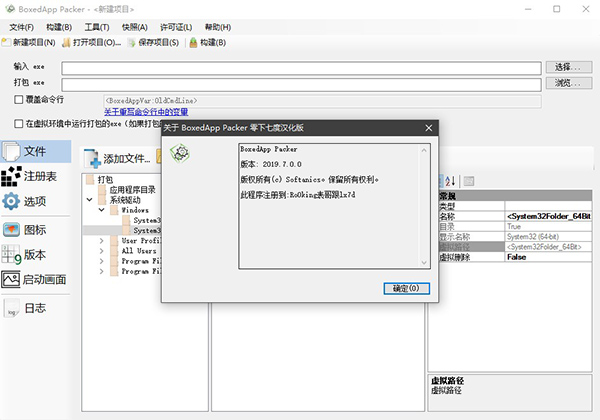The height and width of the screenshot is (420, 600).
Task: Select the 应用程序目录 tree item
Action: point(133,190)
